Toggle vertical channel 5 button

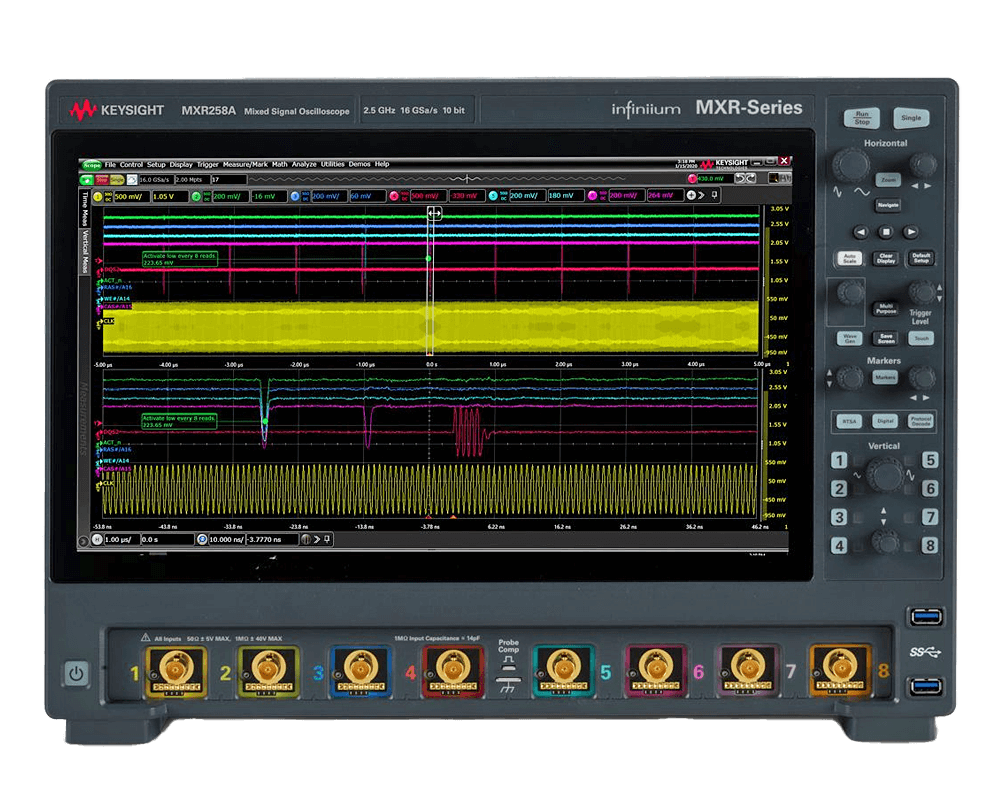point(930,461)
